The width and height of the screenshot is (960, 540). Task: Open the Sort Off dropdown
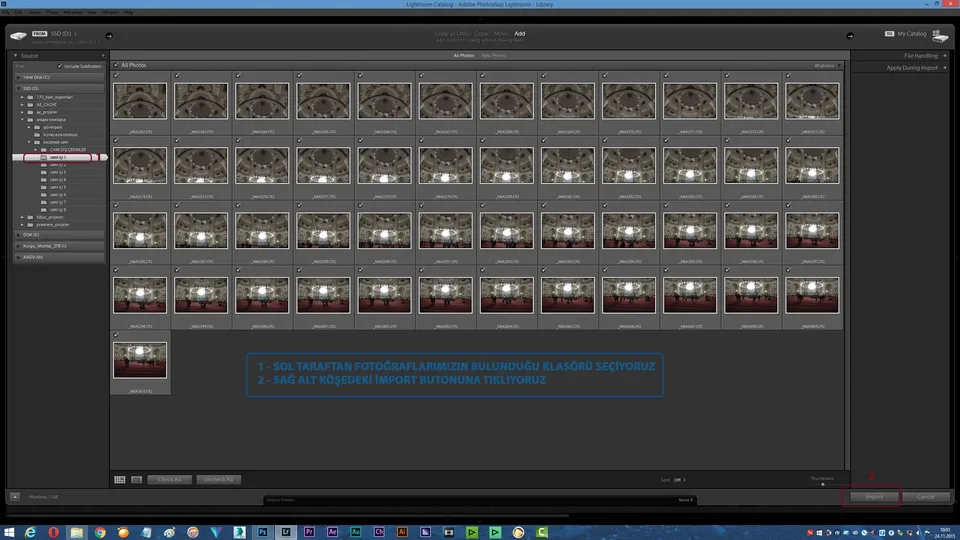click(680, 480)
